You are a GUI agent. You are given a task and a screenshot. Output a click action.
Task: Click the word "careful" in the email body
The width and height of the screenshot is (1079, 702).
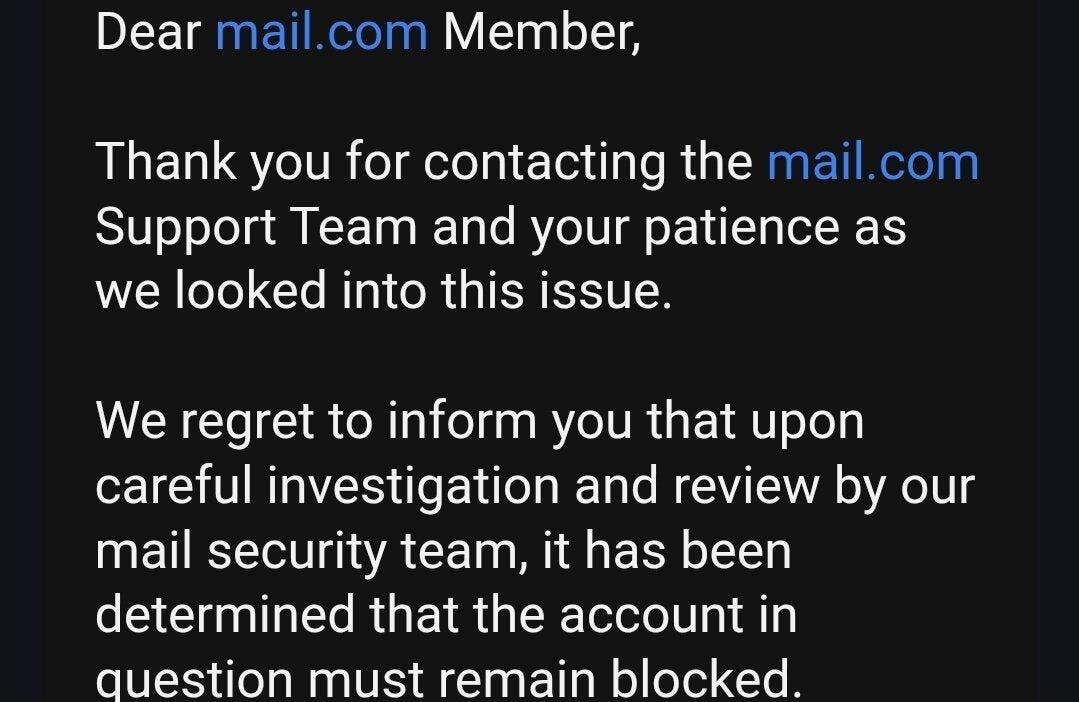tap(173, 485)
